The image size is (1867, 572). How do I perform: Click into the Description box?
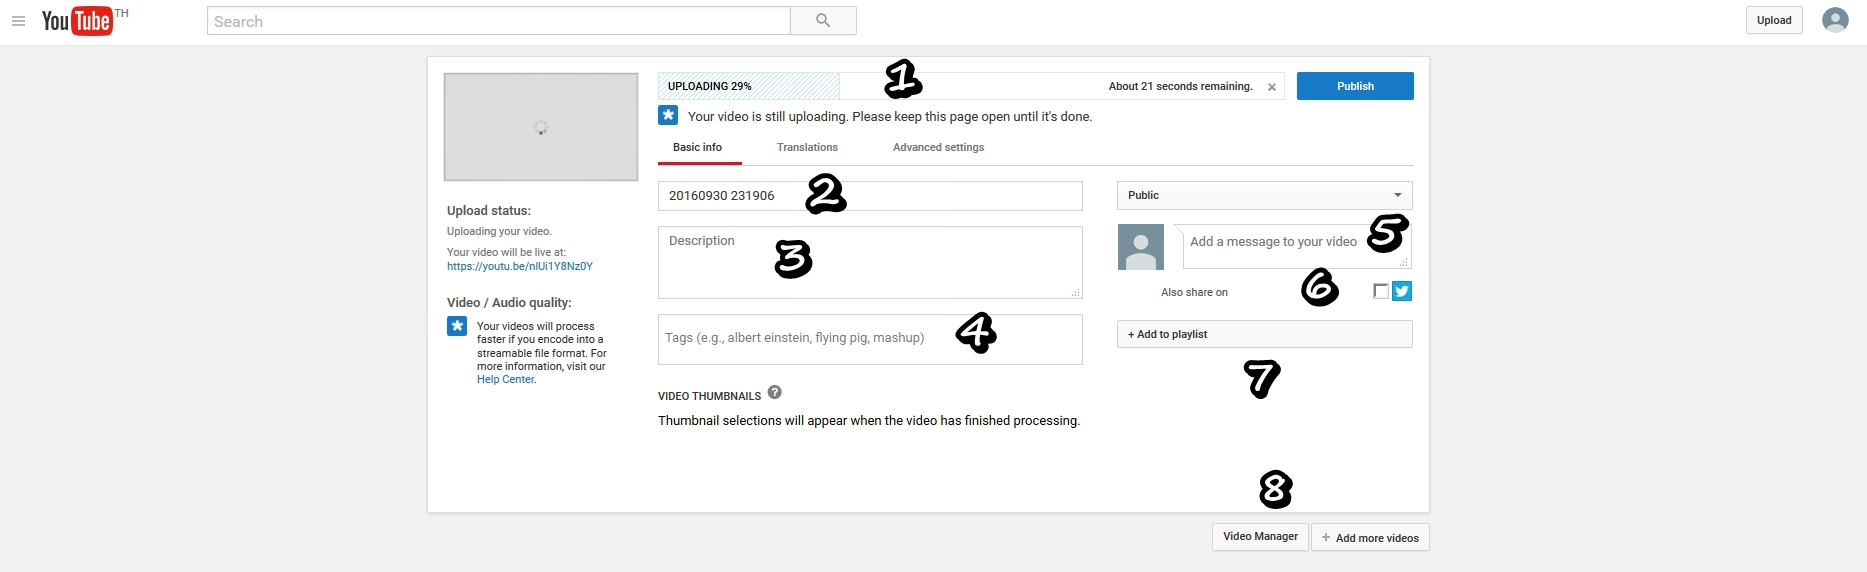point(870,262)
